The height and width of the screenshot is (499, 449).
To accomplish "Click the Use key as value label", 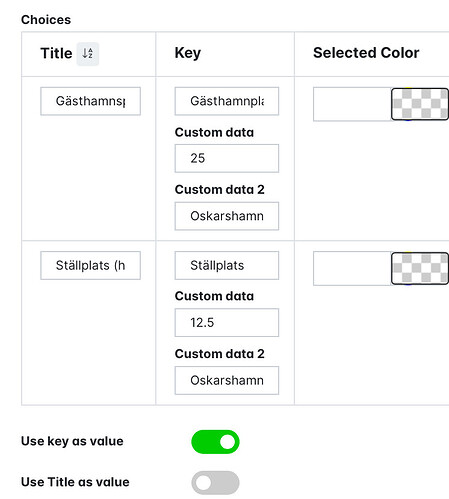I will coord(72,441).
